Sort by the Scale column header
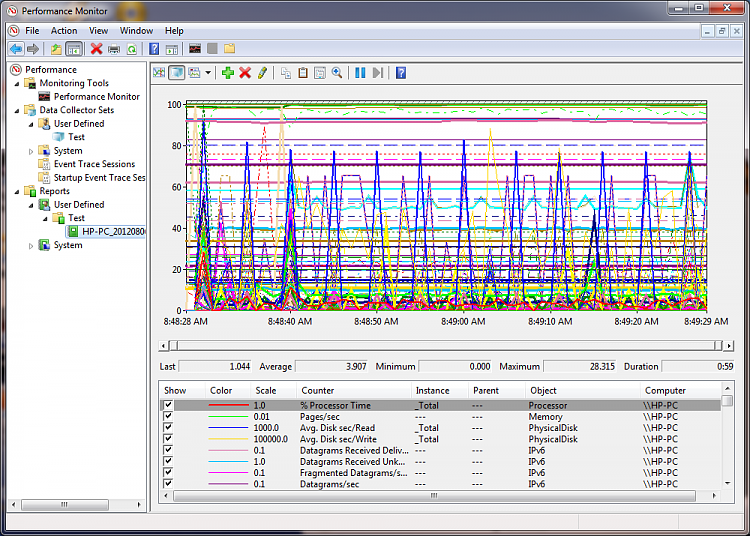This screenshot has width=750, height=536. pos(273,390)
